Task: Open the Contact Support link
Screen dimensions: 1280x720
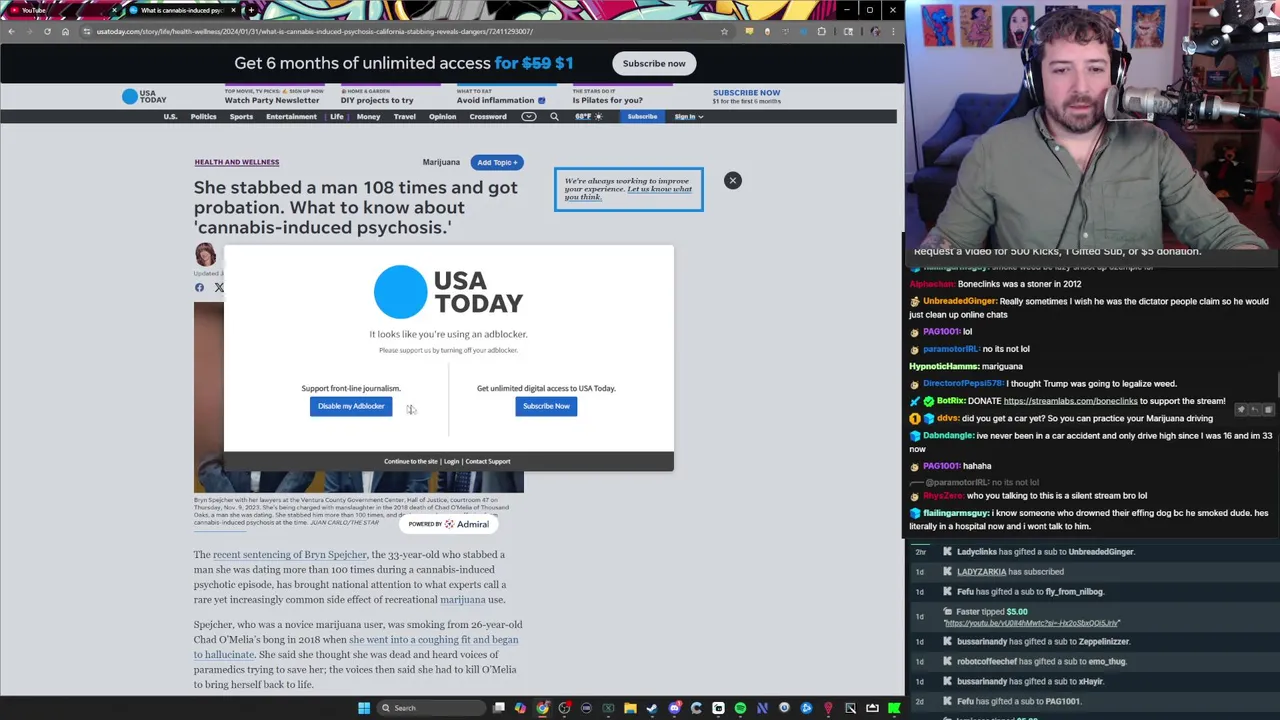Action: 488,462
